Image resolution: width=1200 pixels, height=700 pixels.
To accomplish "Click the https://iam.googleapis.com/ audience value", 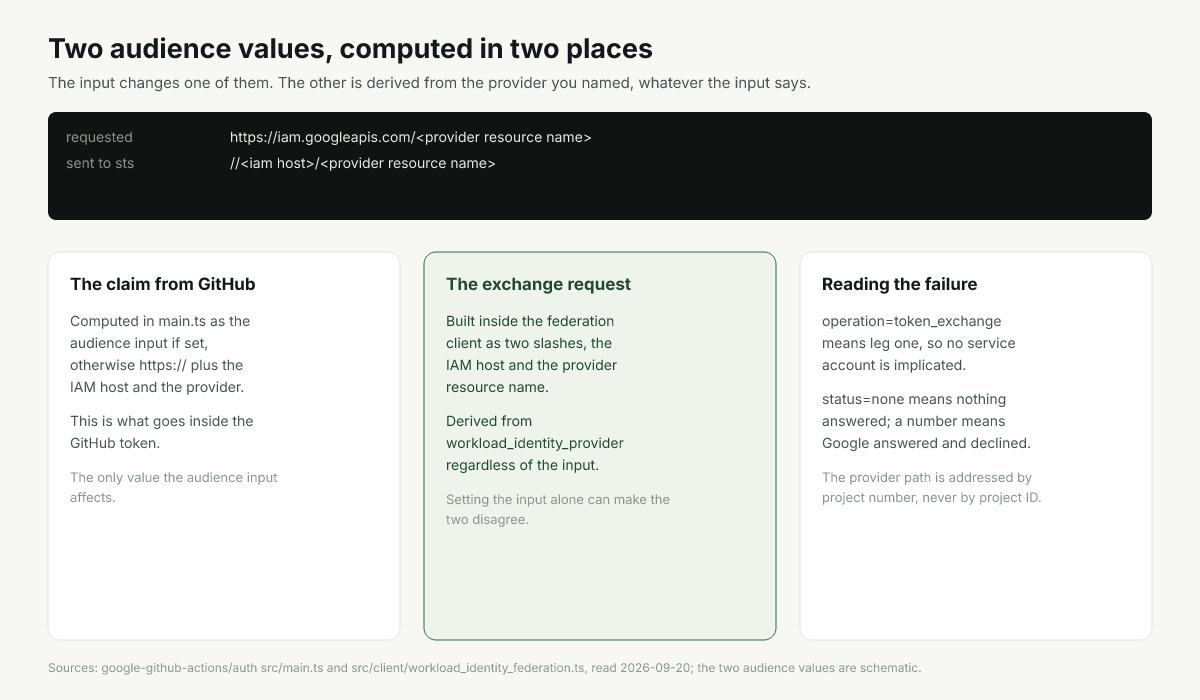I will [x=411, y=137].
